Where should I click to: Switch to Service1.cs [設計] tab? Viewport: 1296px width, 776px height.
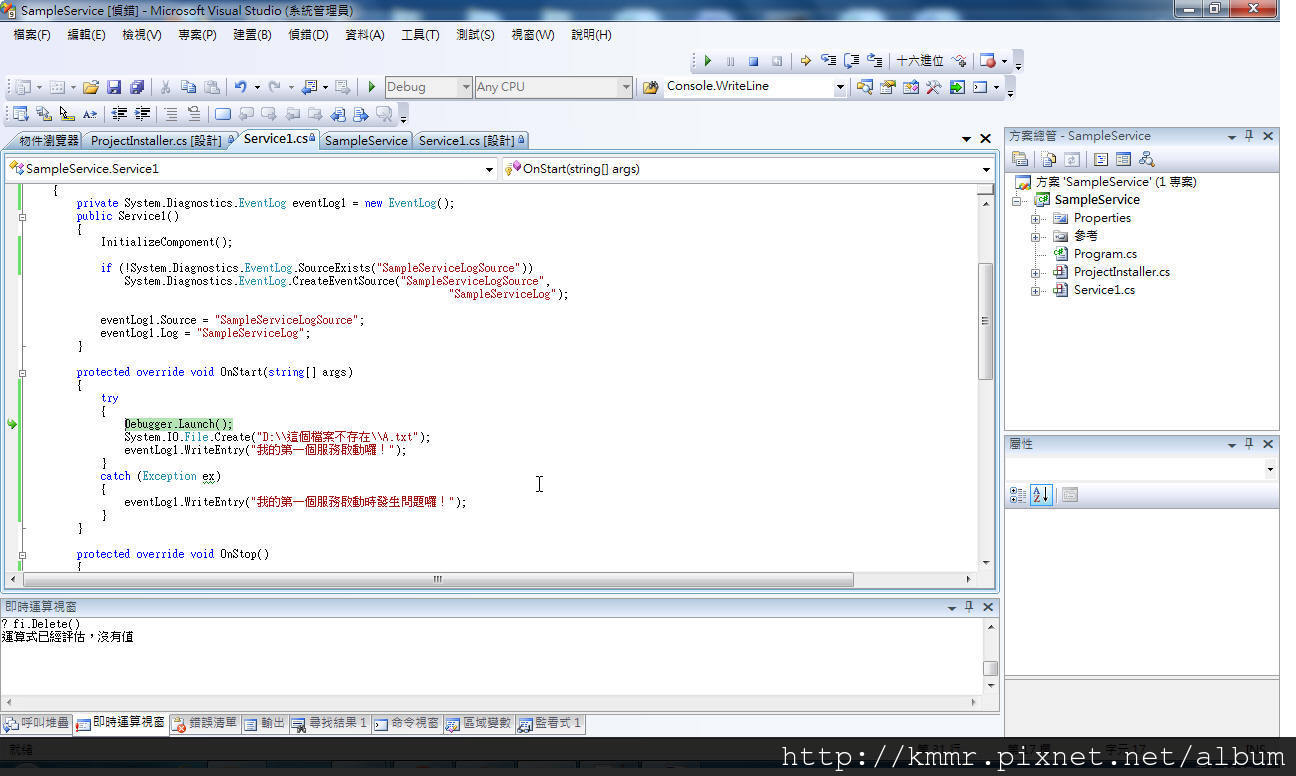tap(471, 141)
